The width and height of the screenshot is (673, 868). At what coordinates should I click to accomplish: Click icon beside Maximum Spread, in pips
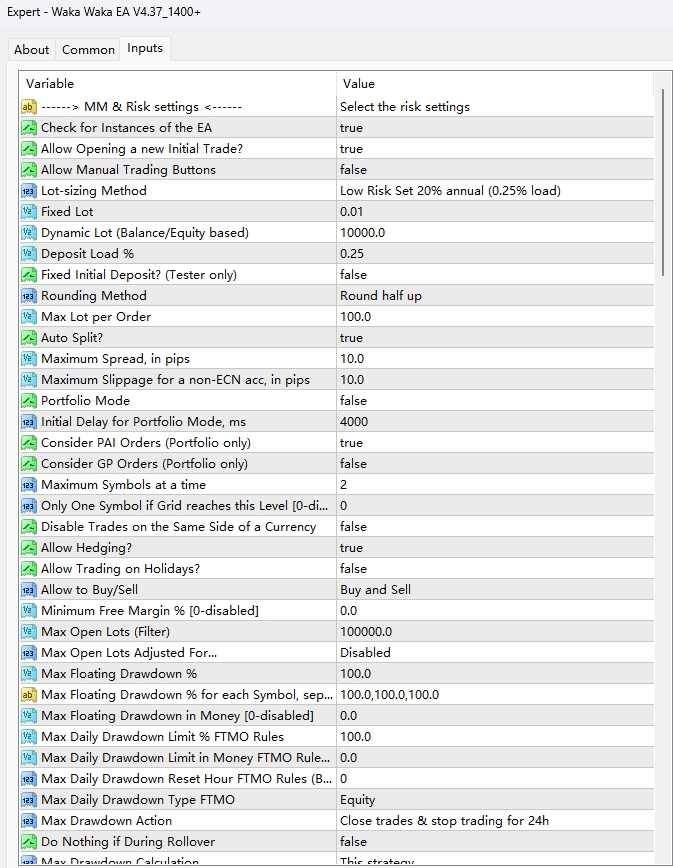(29, 359)
